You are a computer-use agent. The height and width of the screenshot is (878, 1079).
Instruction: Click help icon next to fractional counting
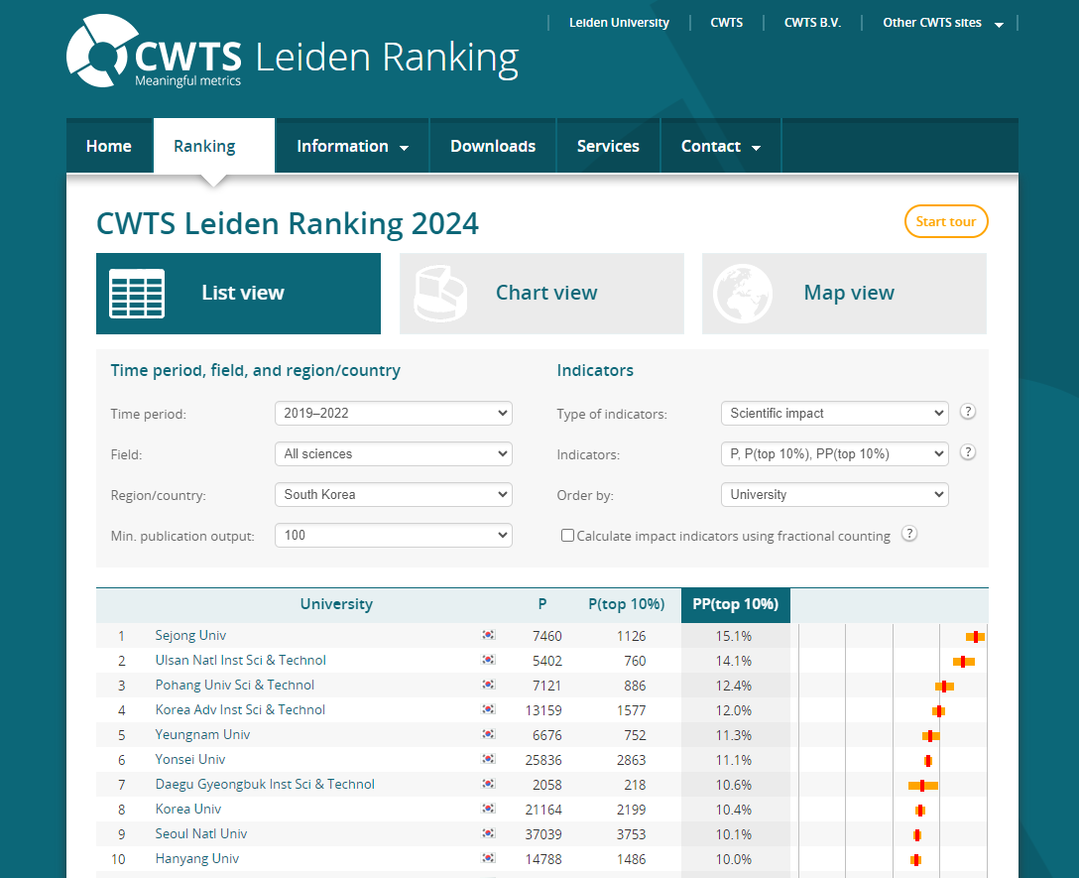[909, 534]
